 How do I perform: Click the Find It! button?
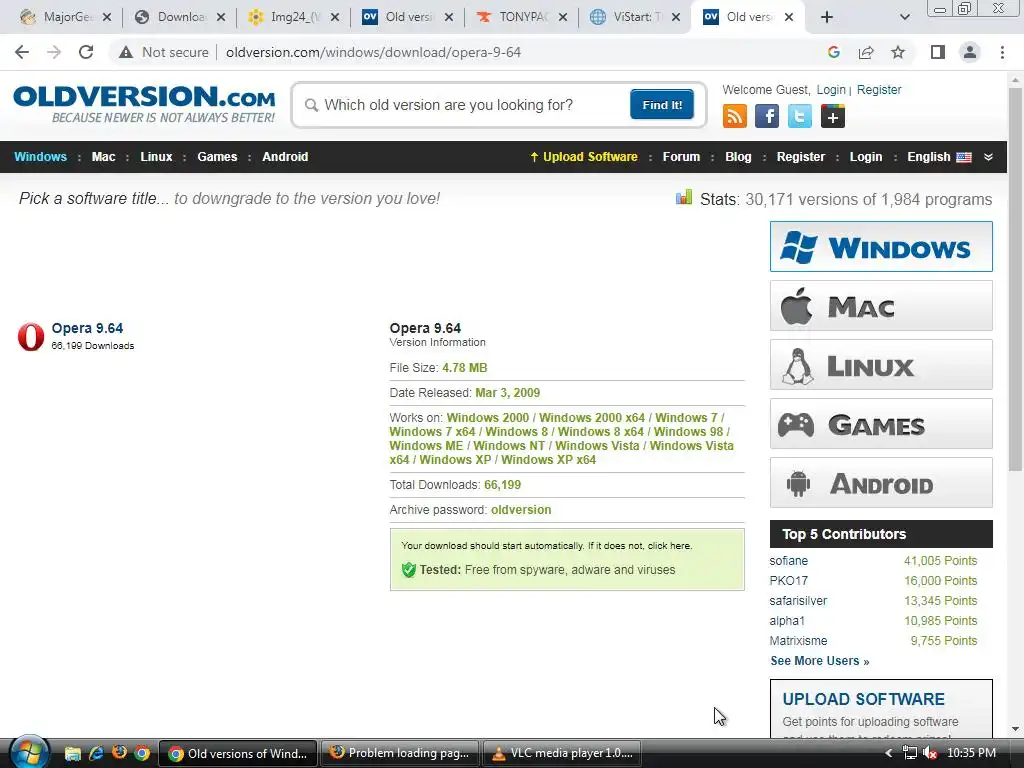(662, 104)
